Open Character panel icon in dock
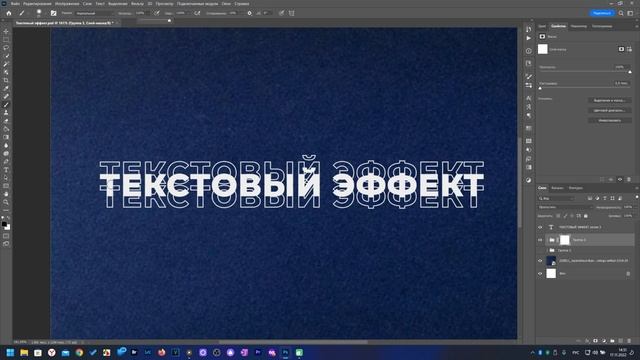This screenshot has height=360, width=640. (529, 98)
